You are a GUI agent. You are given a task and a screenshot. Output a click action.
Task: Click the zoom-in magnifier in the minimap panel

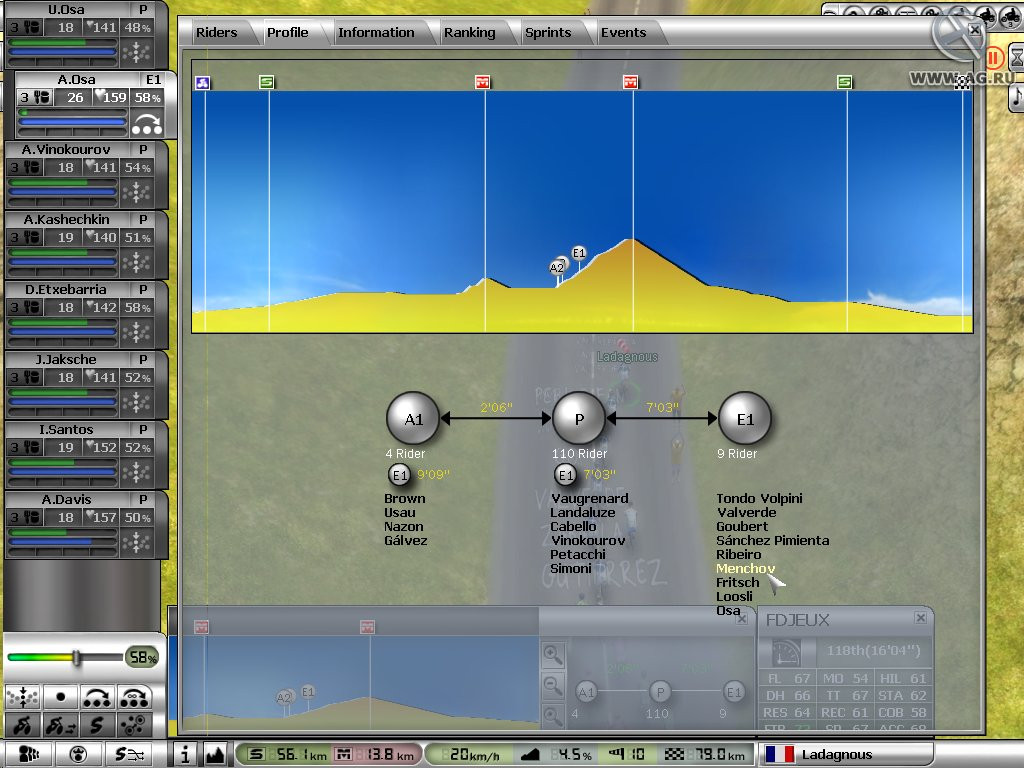point(552,654)
